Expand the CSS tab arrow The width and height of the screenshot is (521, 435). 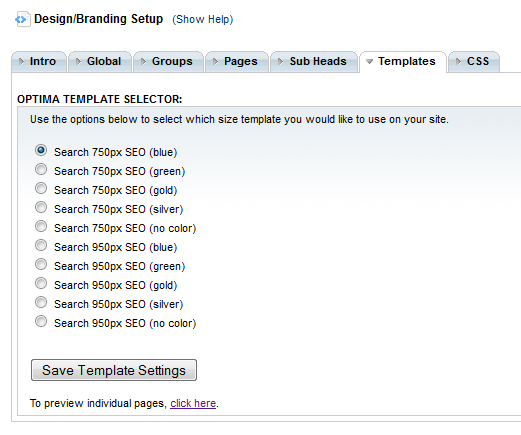pyautogui.click(x=459, y=61)
